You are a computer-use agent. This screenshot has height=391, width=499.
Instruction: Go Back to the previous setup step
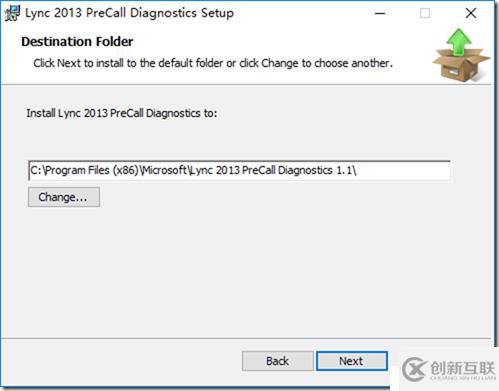[277, 361]
